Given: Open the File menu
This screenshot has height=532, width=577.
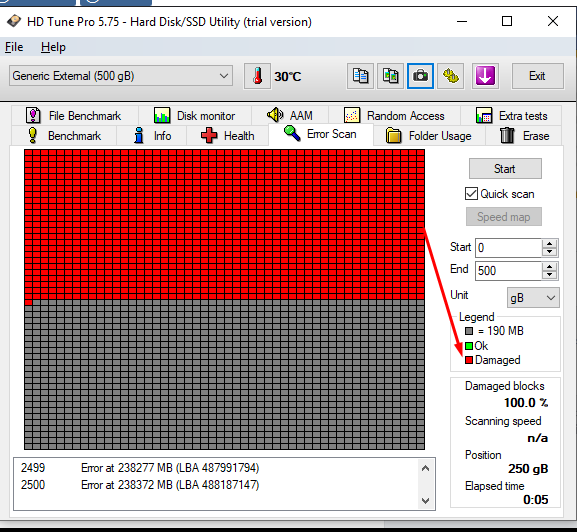Looking at the screenshot, I should (14, 47).
